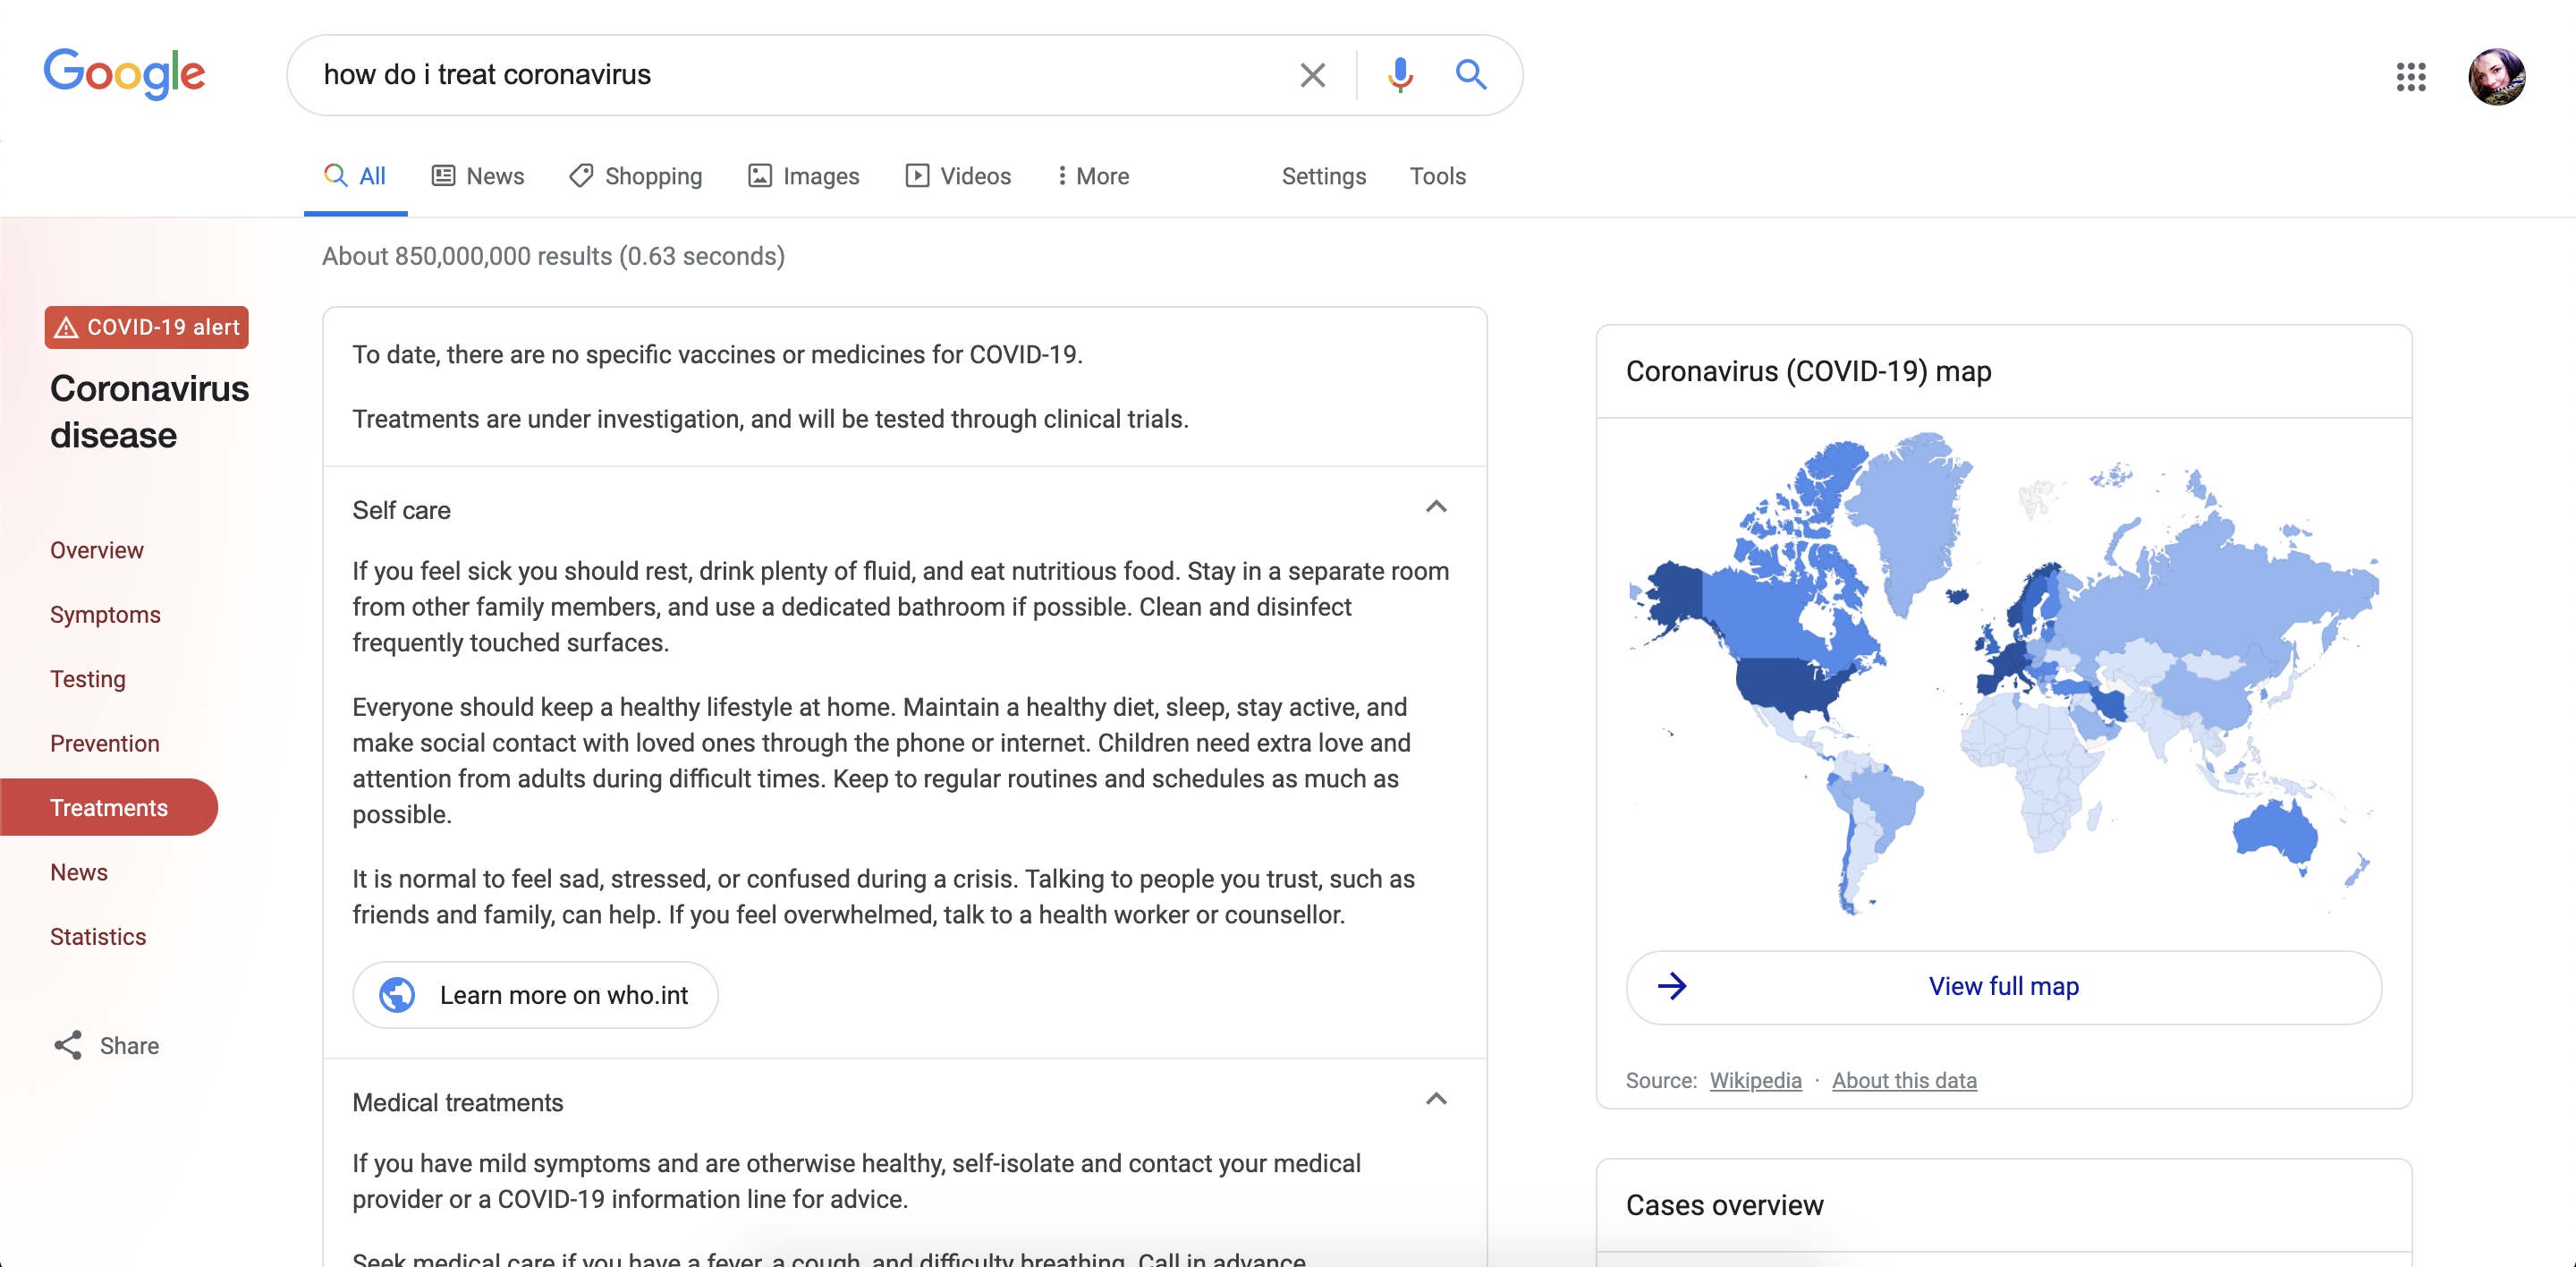This screenshot has height=1267, width=2576.
Task: Open the About this data link
Action: 1904,1080
